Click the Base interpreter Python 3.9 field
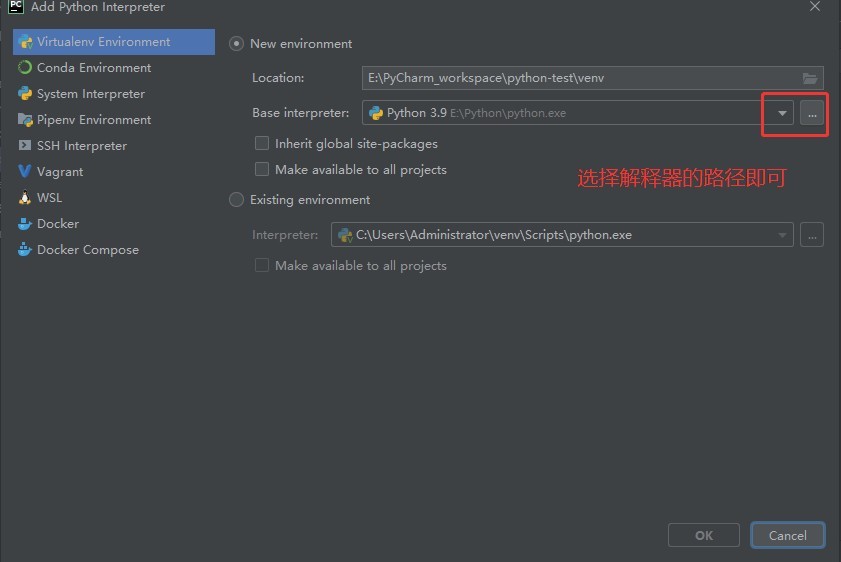841x562 pixels. [578, 113]
